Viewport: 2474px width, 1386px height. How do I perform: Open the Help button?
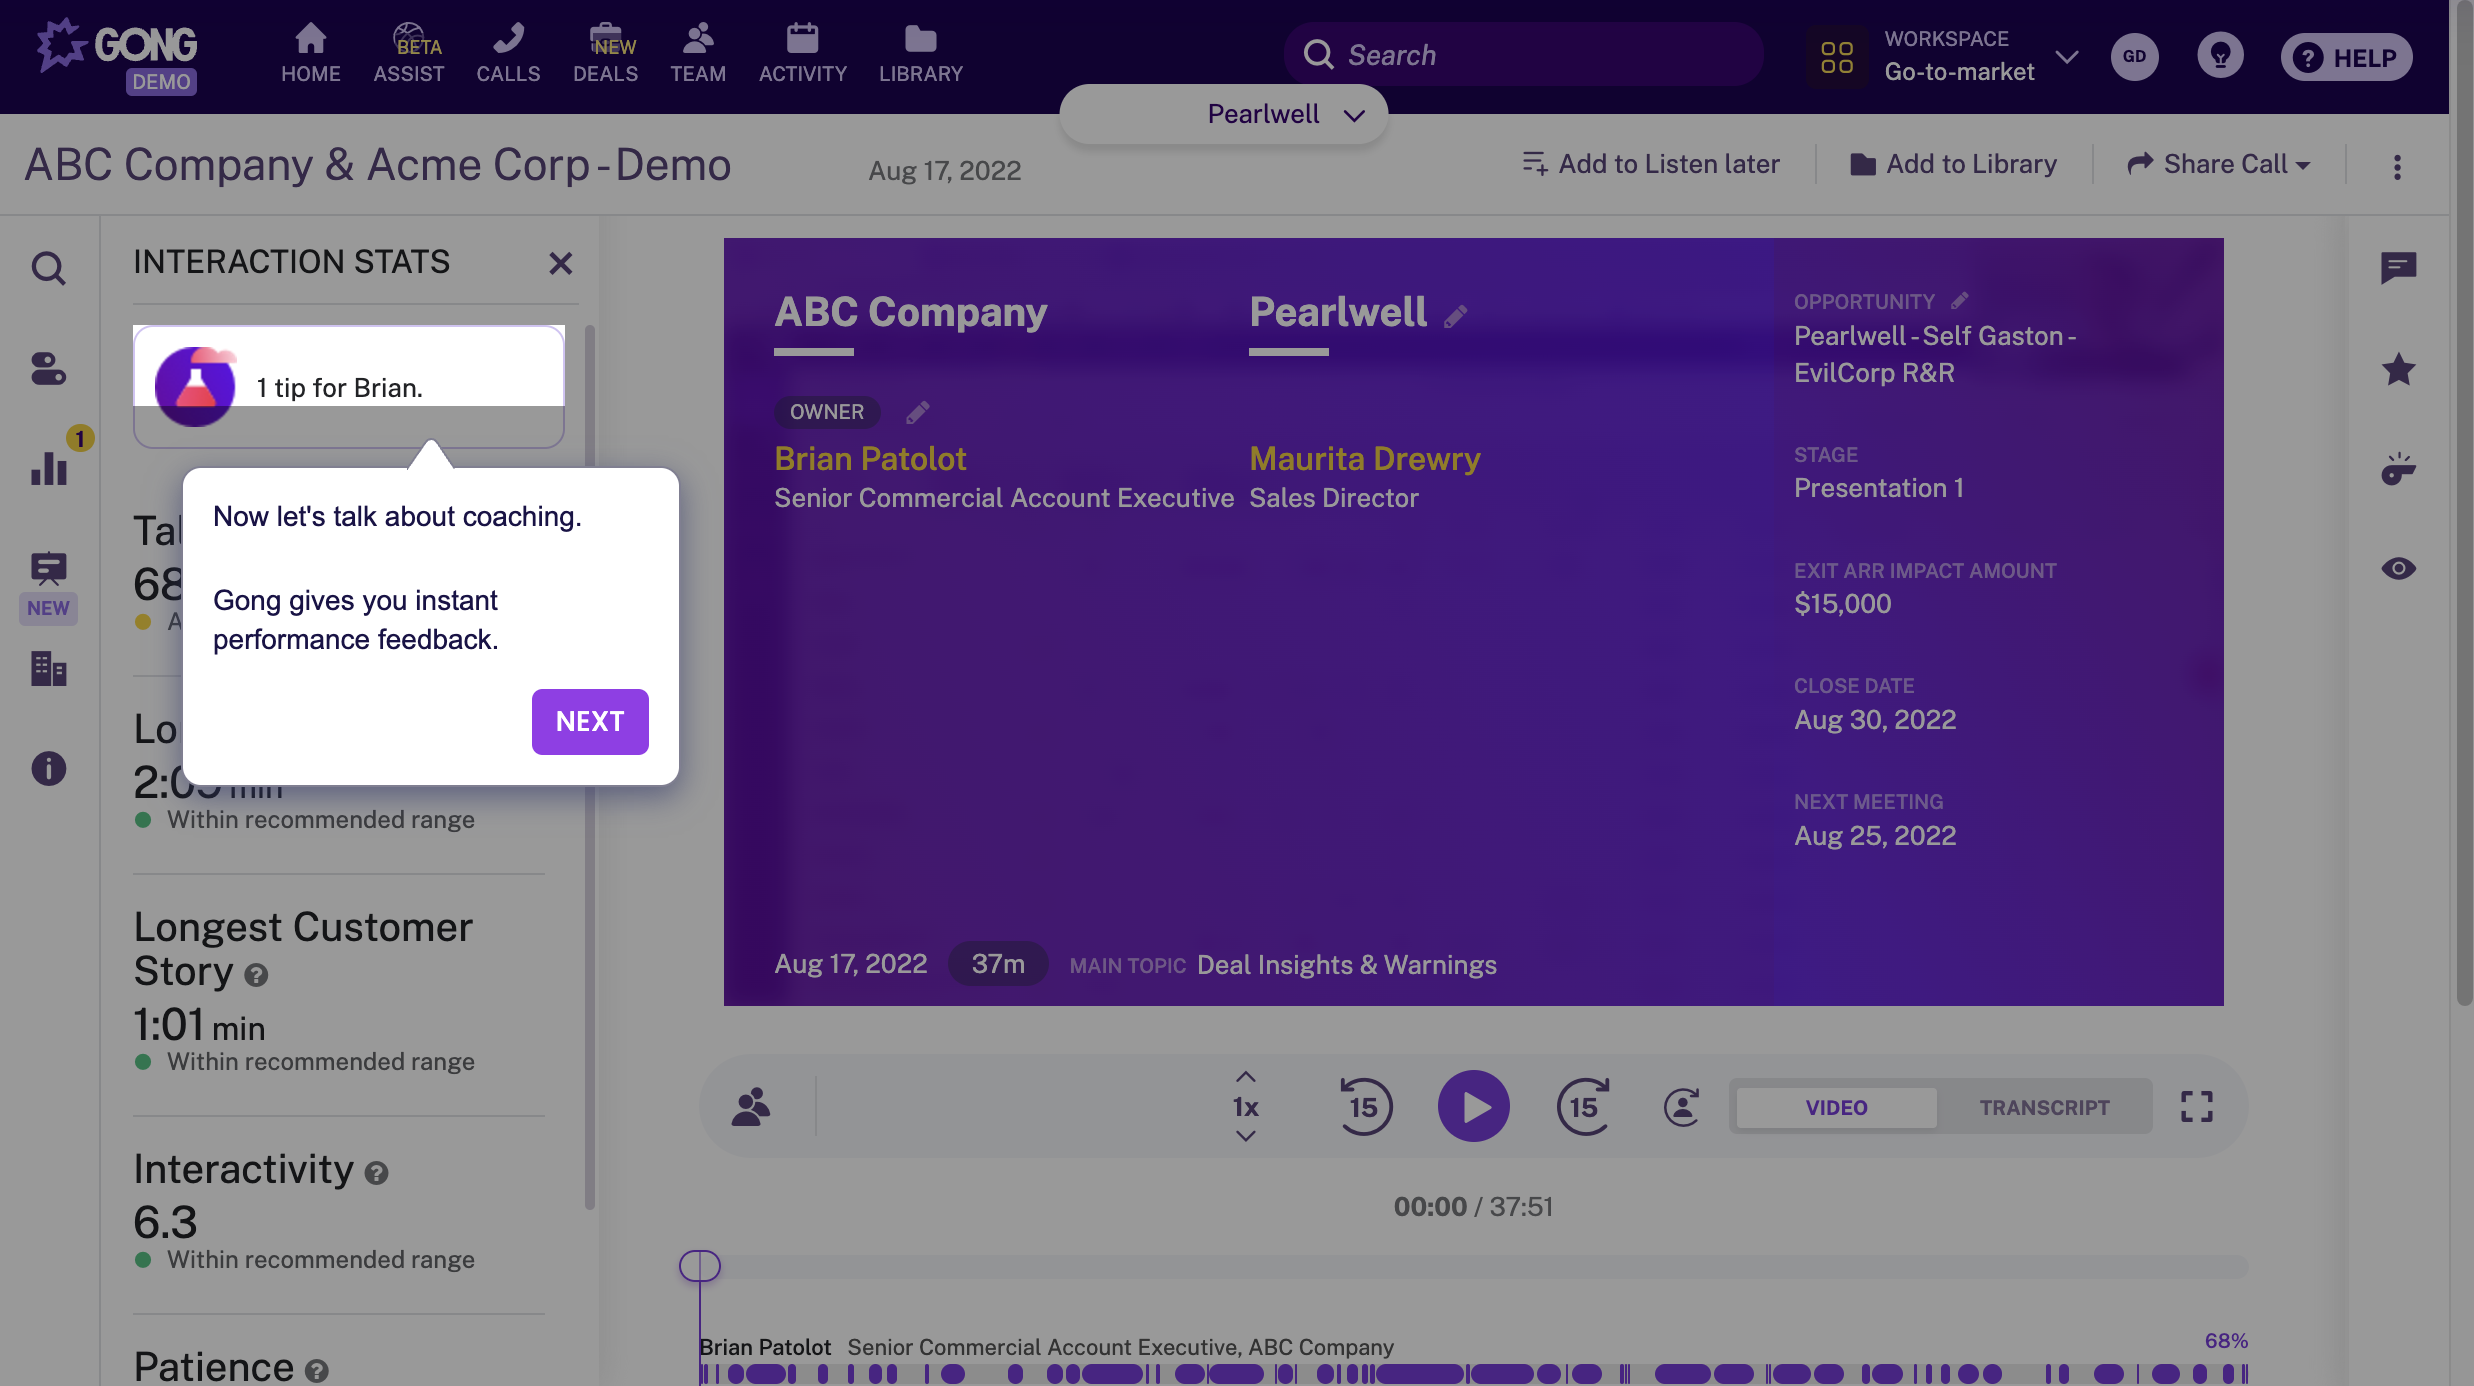point(2346,57)
